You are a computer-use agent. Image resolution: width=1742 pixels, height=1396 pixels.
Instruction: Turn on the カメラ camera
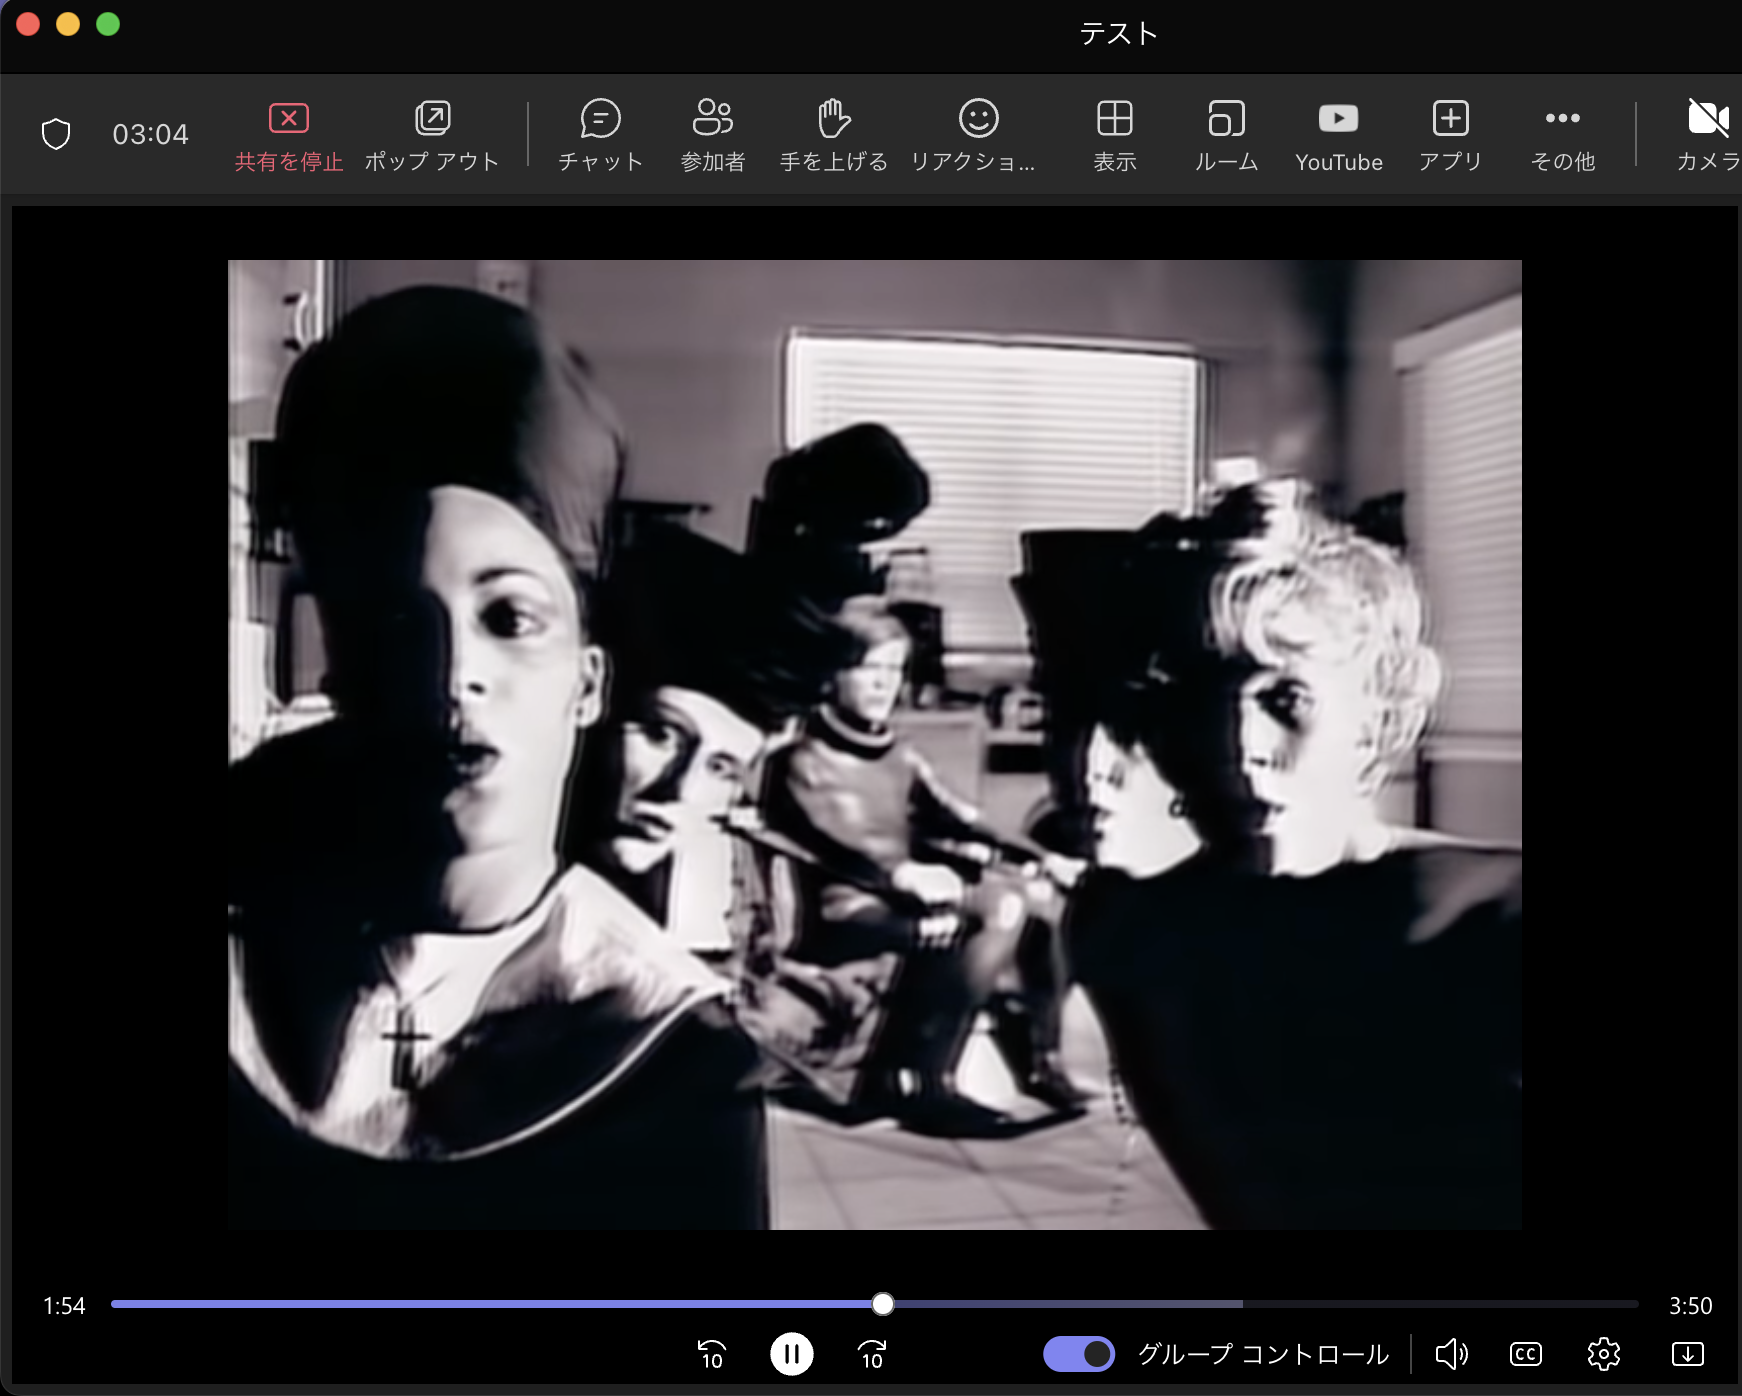tap(1709, 136)
